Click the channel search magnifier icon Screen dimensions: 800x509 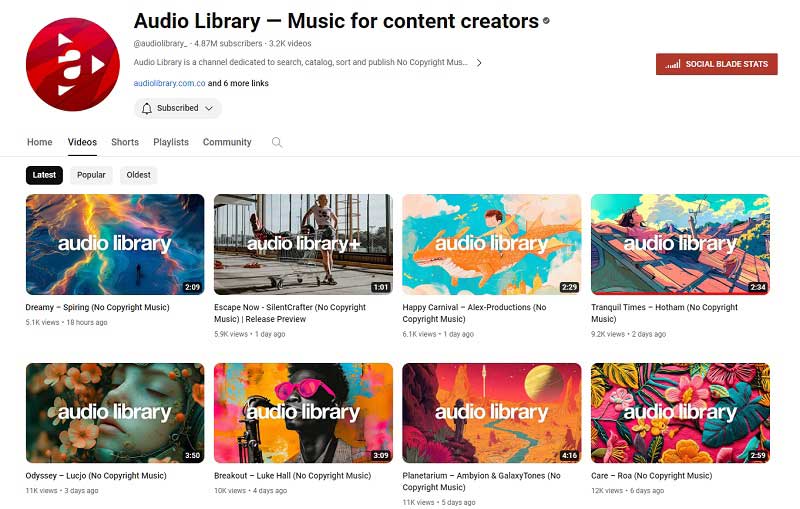point(277,142)
